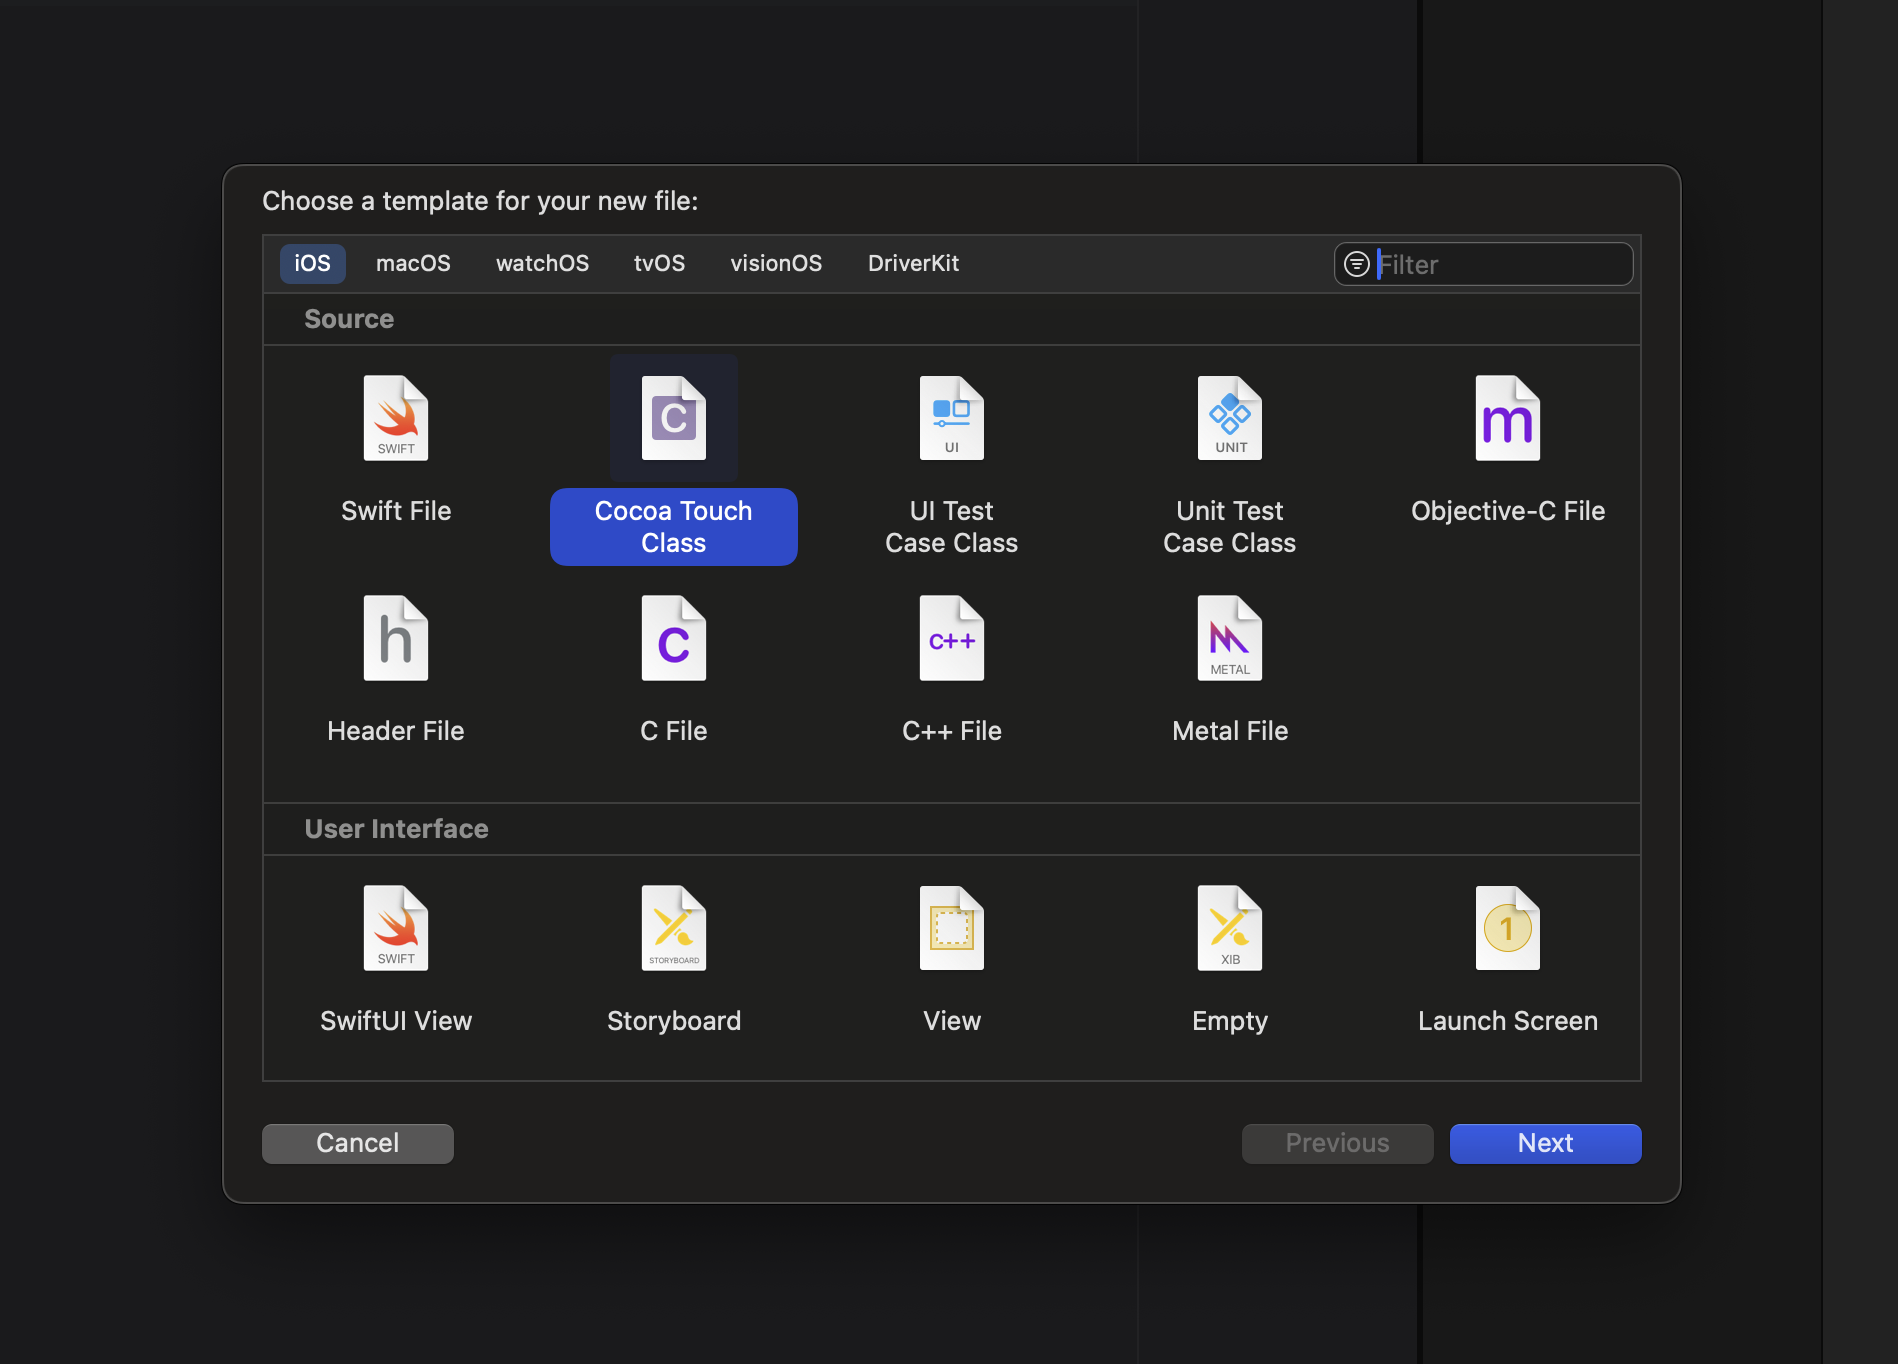Click the "UI Test Case Class" label
The image size is (1898, 1364).
952,527
